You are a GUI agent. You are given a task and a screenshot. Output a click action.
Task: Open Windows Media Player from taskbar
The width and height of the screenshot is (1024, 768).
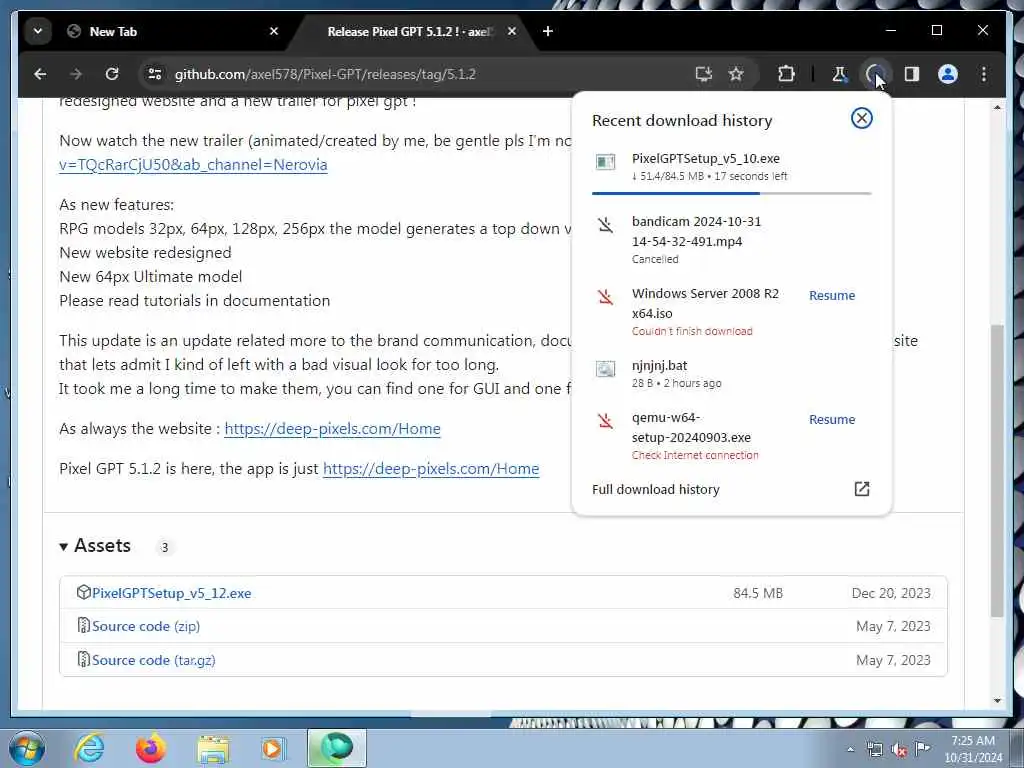coord(272,748)
